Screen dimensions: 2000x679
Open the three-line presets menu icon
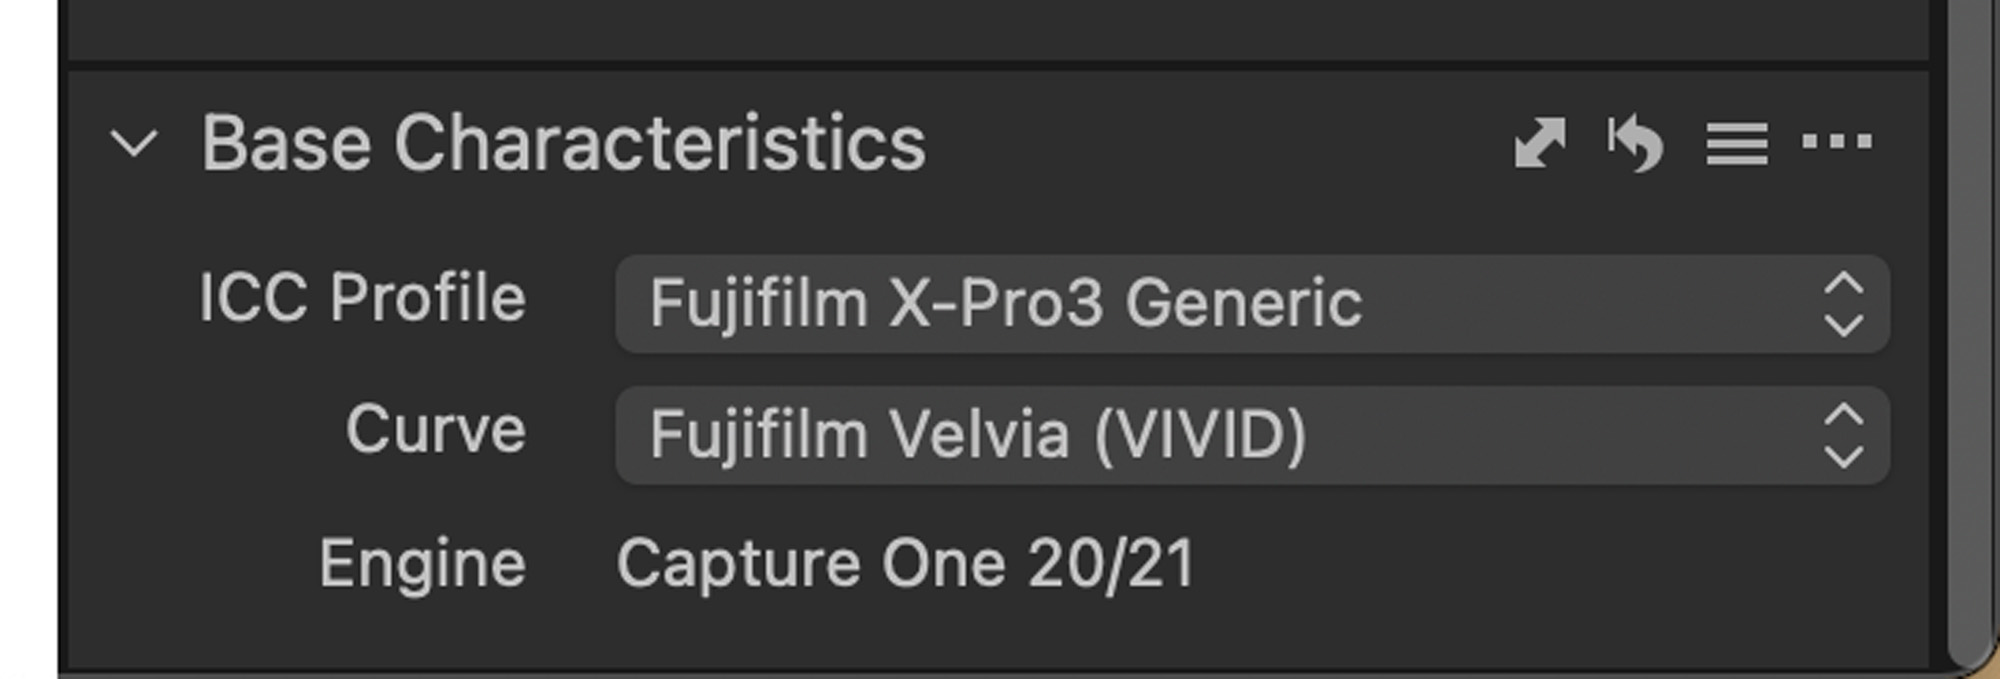[1736, 144]
